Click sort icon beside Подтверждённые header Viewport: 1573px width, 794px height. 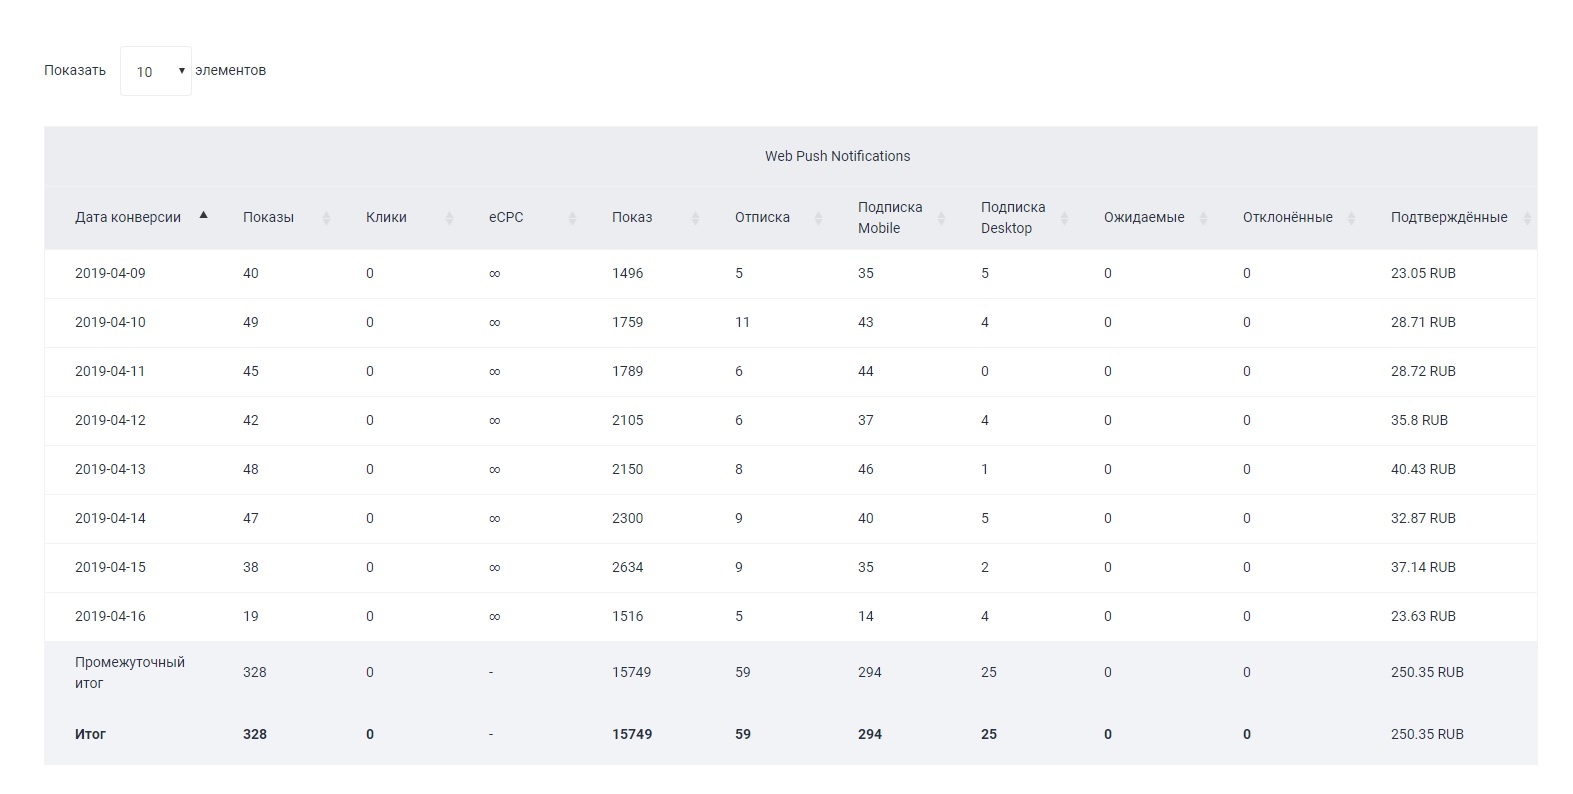click(1527, 218)
